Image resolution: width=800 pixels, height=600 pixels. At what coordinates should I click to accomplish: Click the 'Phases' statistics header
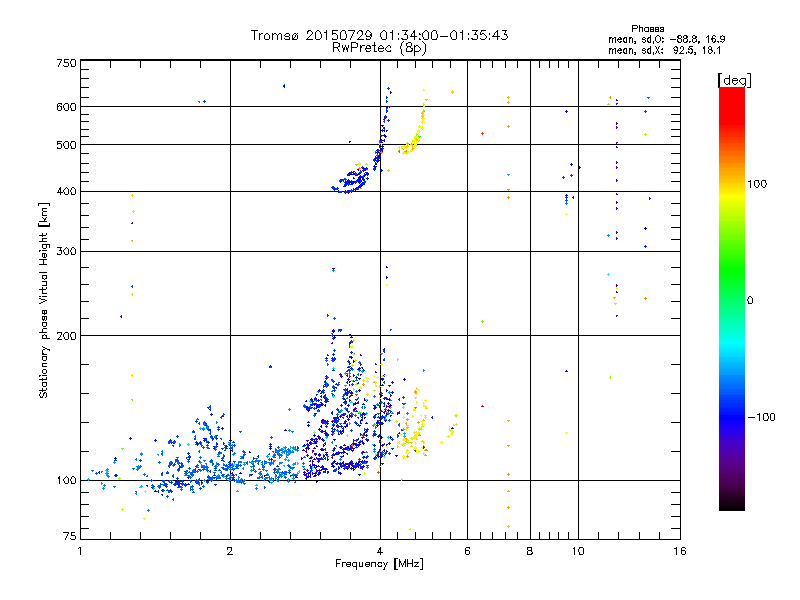(647, 29)
